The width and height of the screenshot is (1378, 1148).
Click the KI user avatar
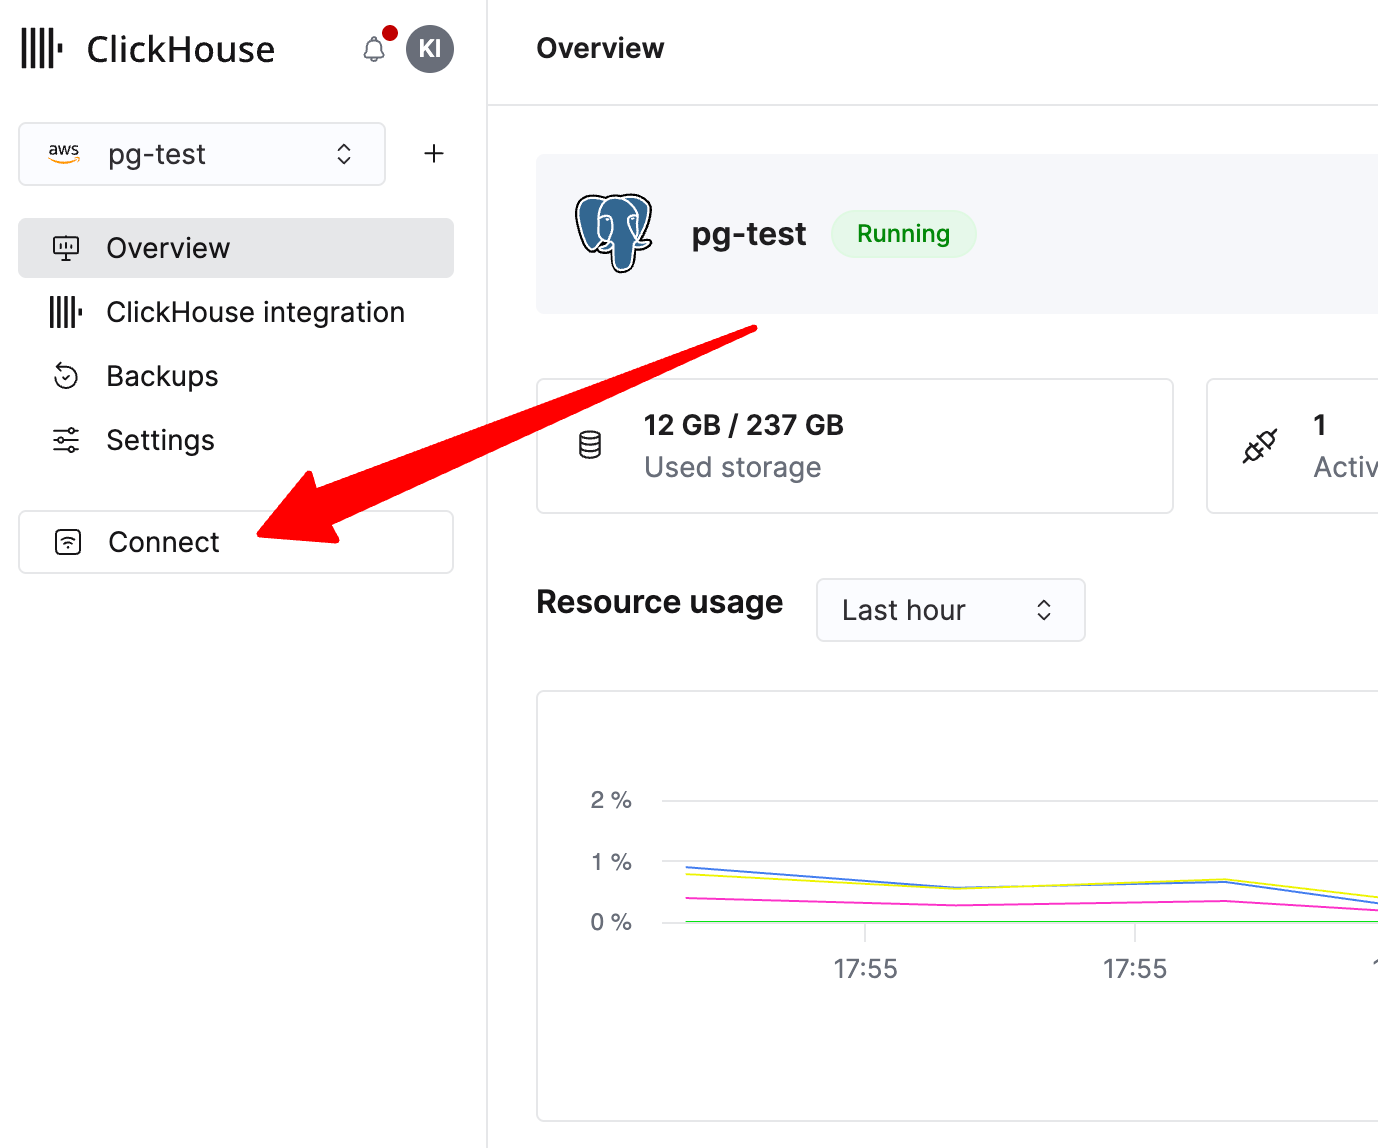(430, 48)
